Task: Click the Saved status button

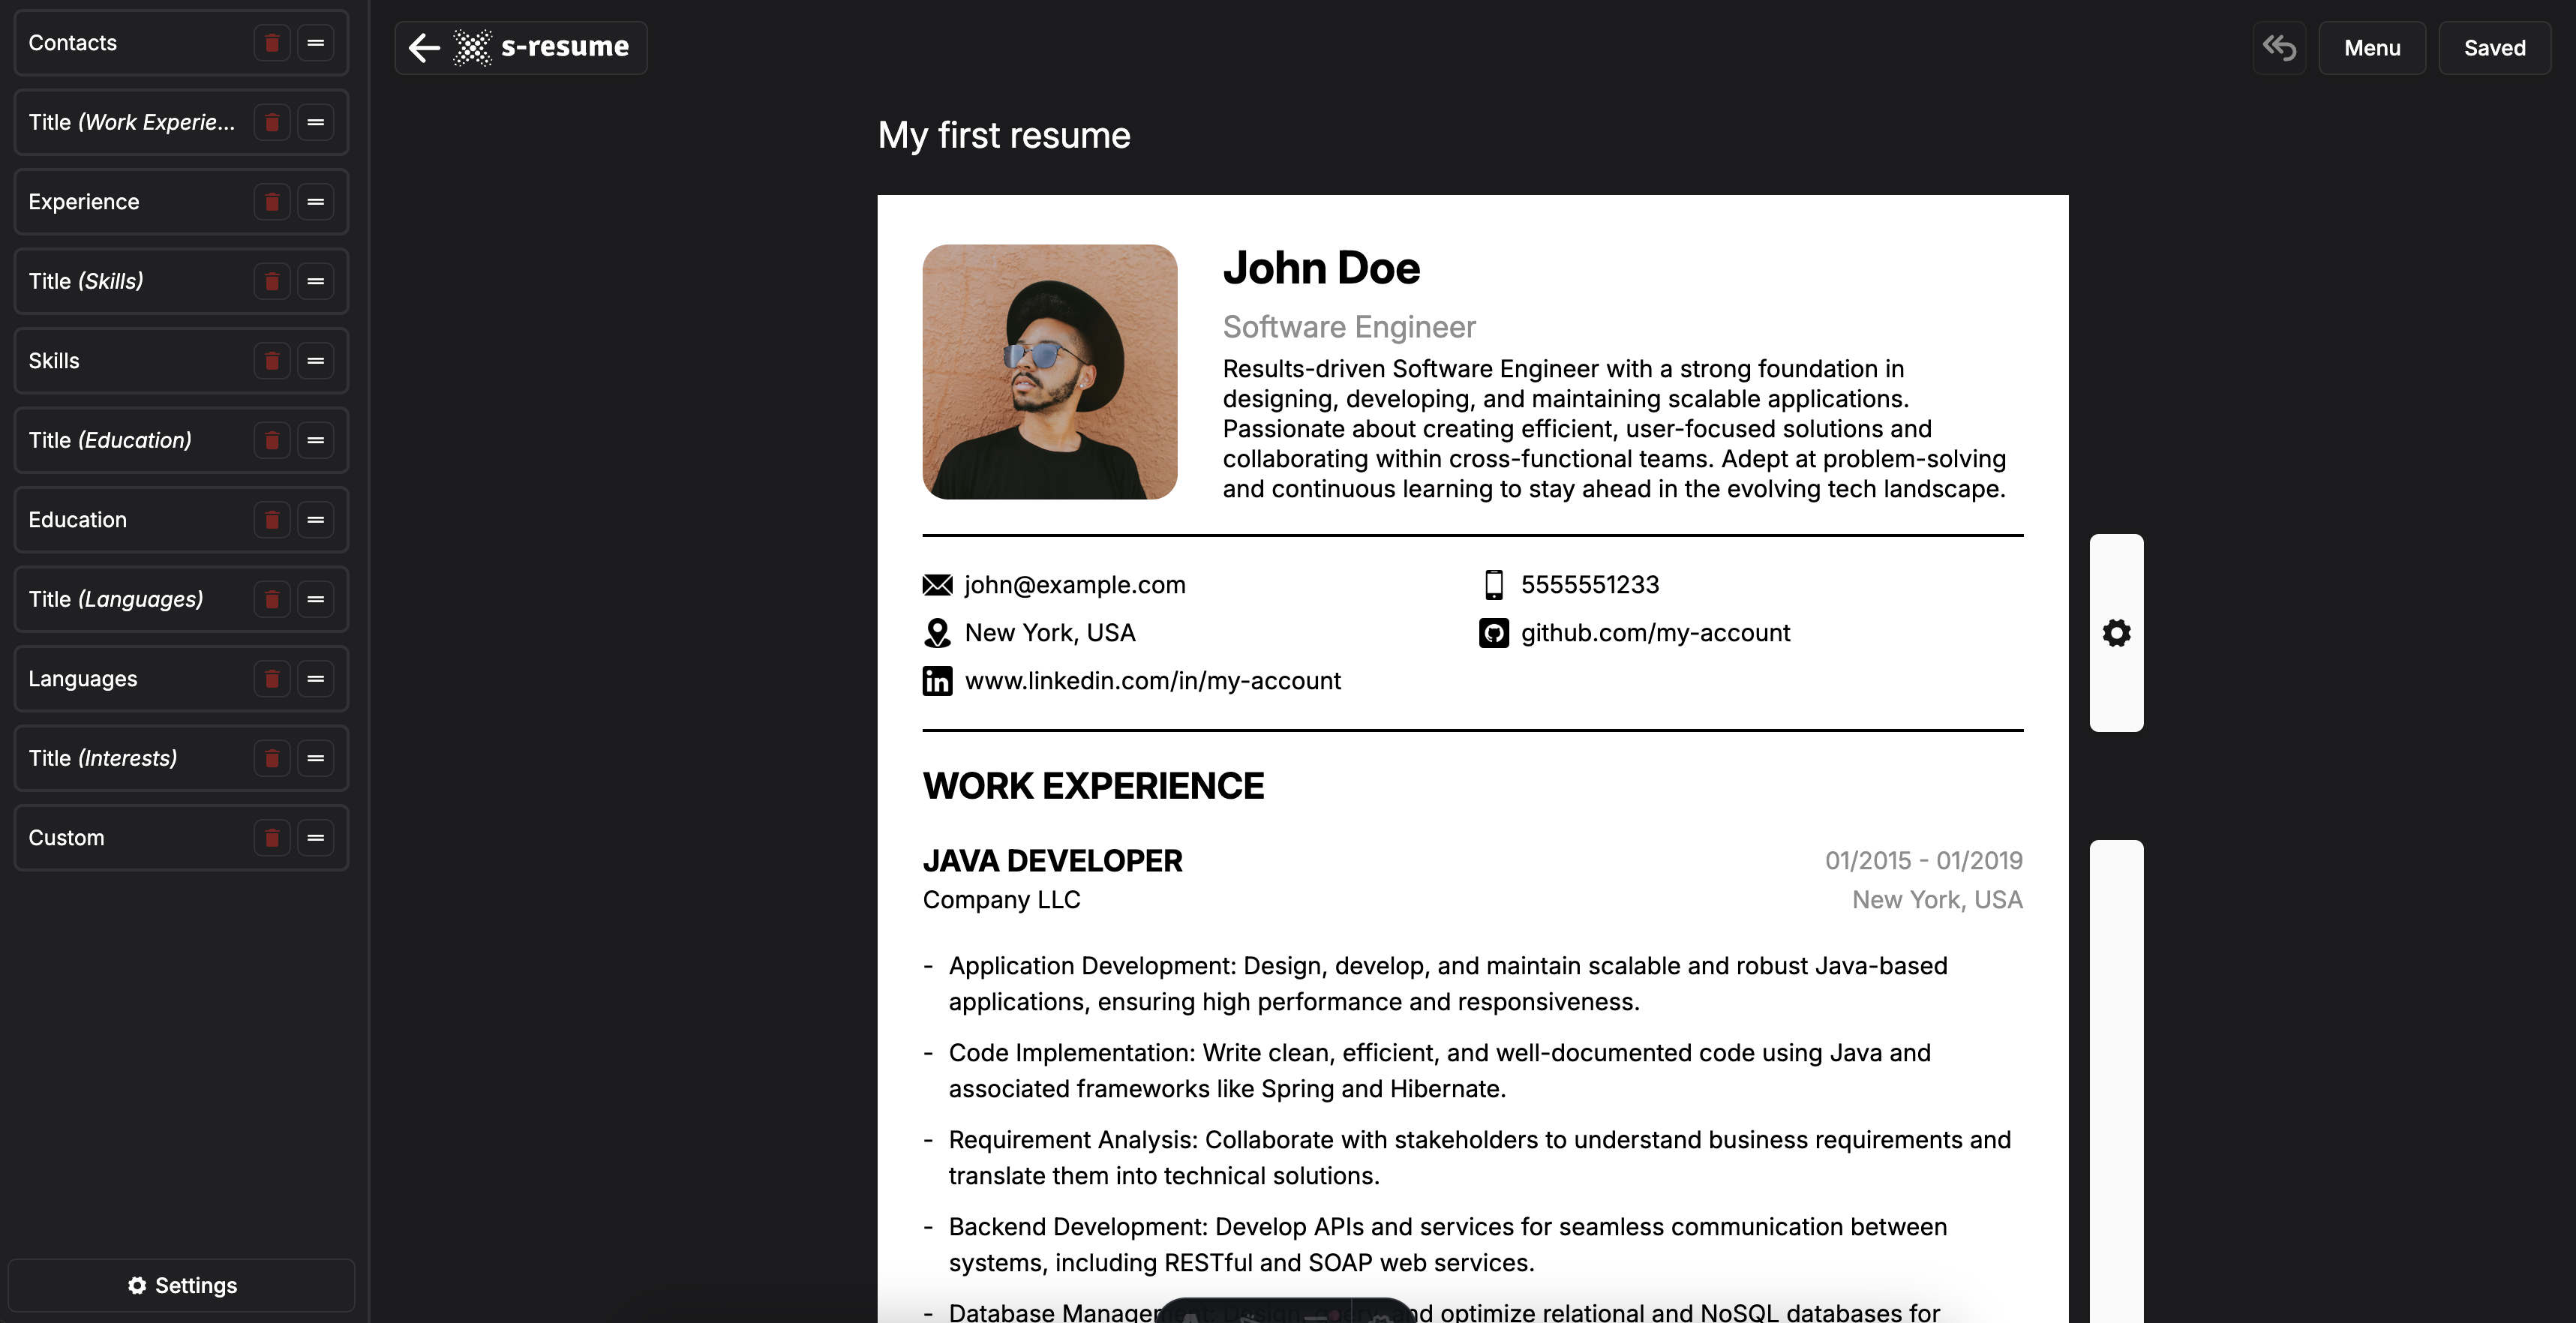Action: [x=2494, y=48]
